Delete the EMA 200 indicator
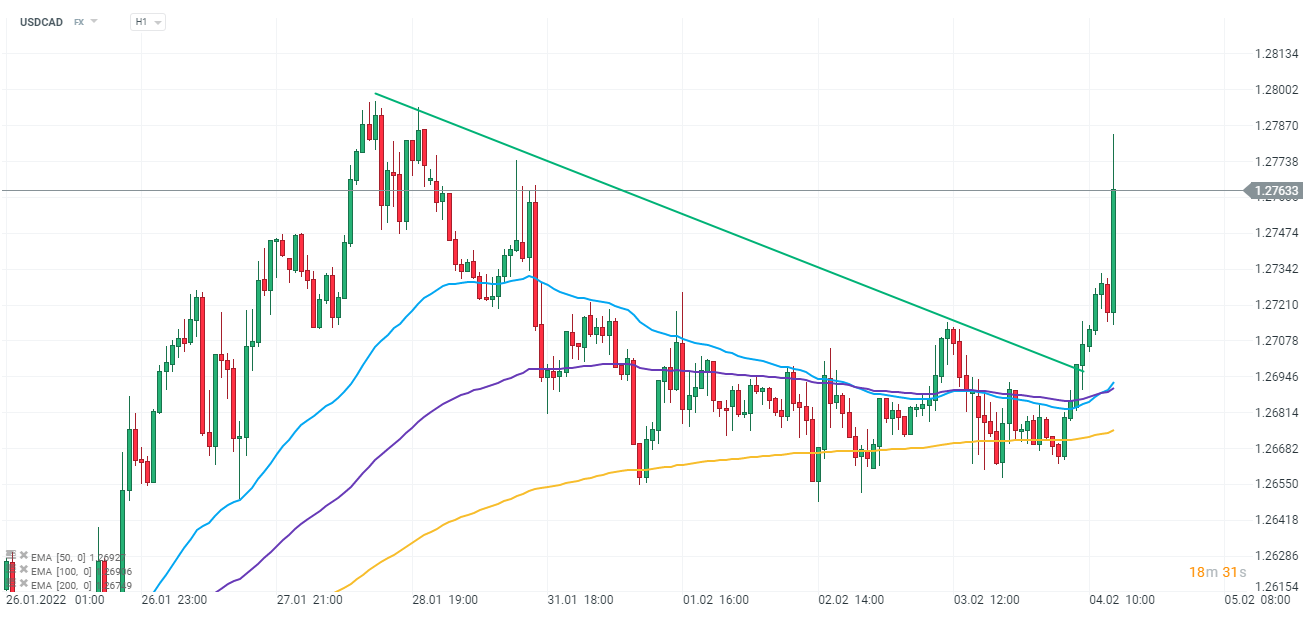The width and height of the screenshot is (1315, 617). tap(24, 585)
